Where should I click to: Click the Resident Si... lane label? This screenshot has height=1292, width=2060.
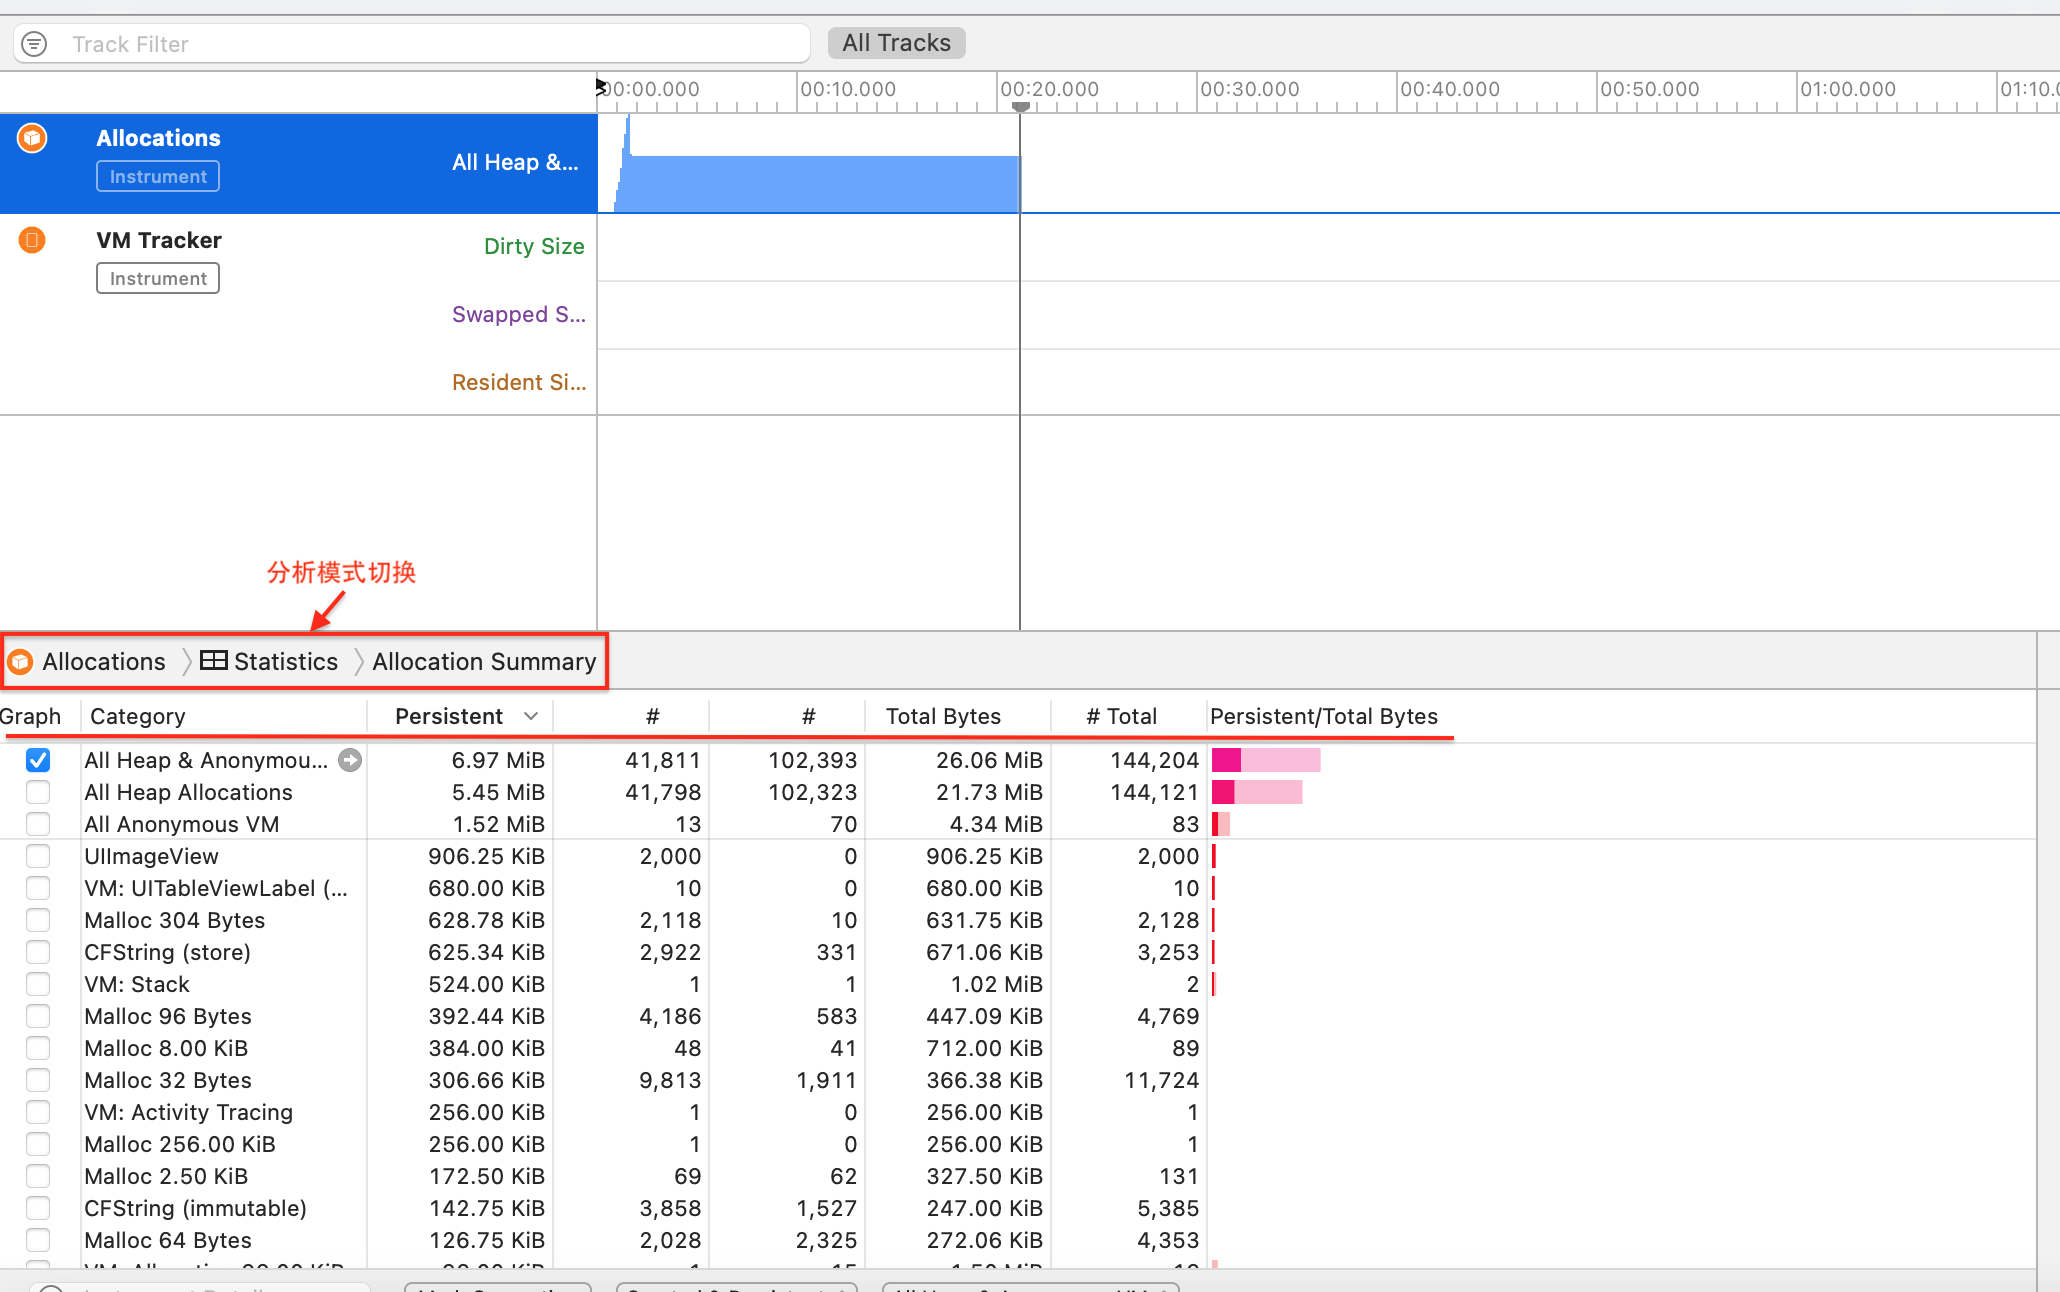[x=519, y=382]
